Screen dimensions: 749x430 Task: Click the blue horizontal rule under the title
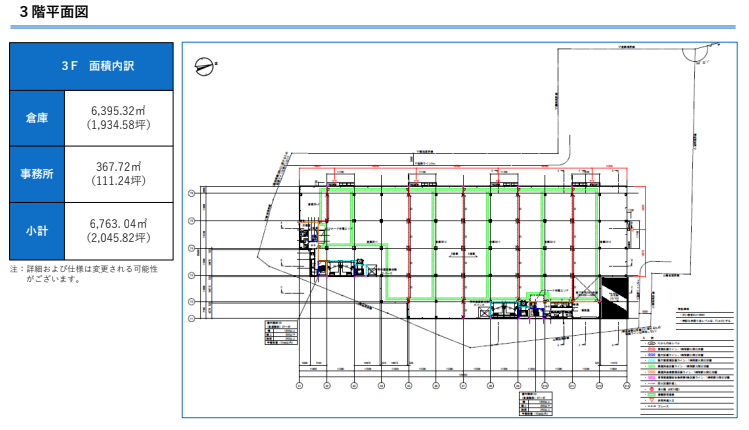[x=374, y=27]
